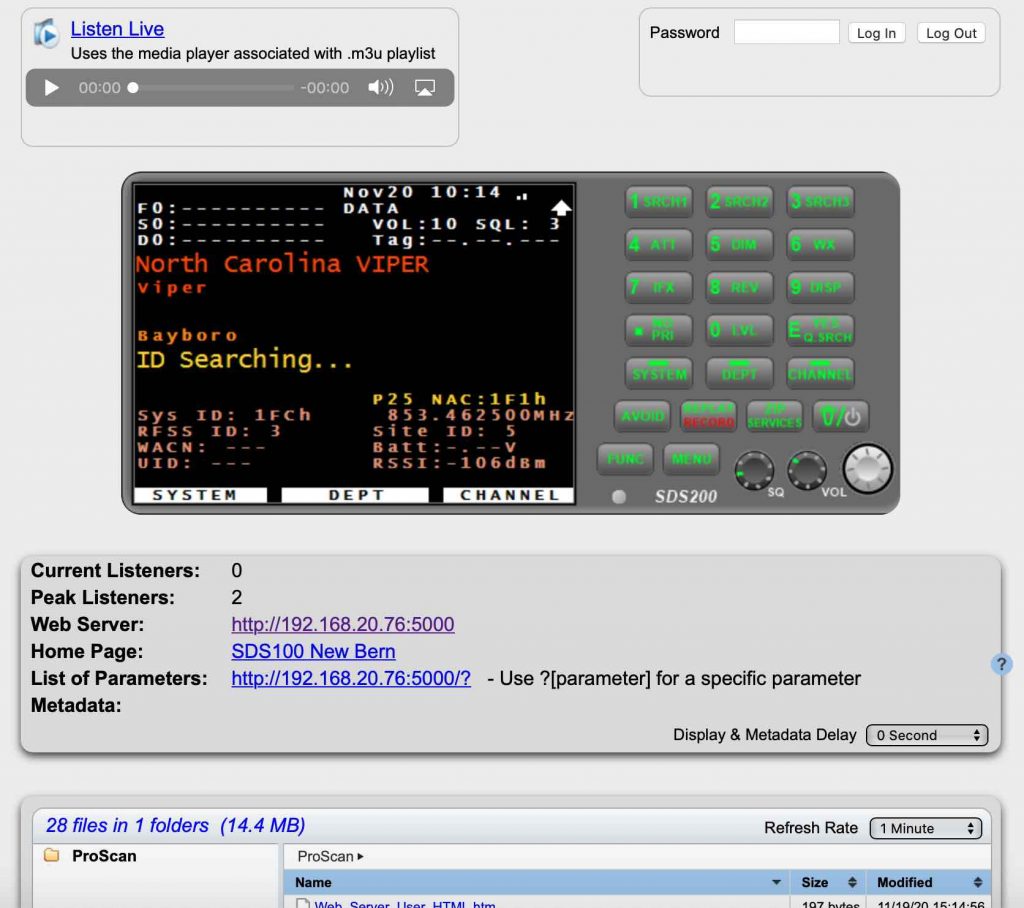Open the scanner MENU key

point(691,459)
